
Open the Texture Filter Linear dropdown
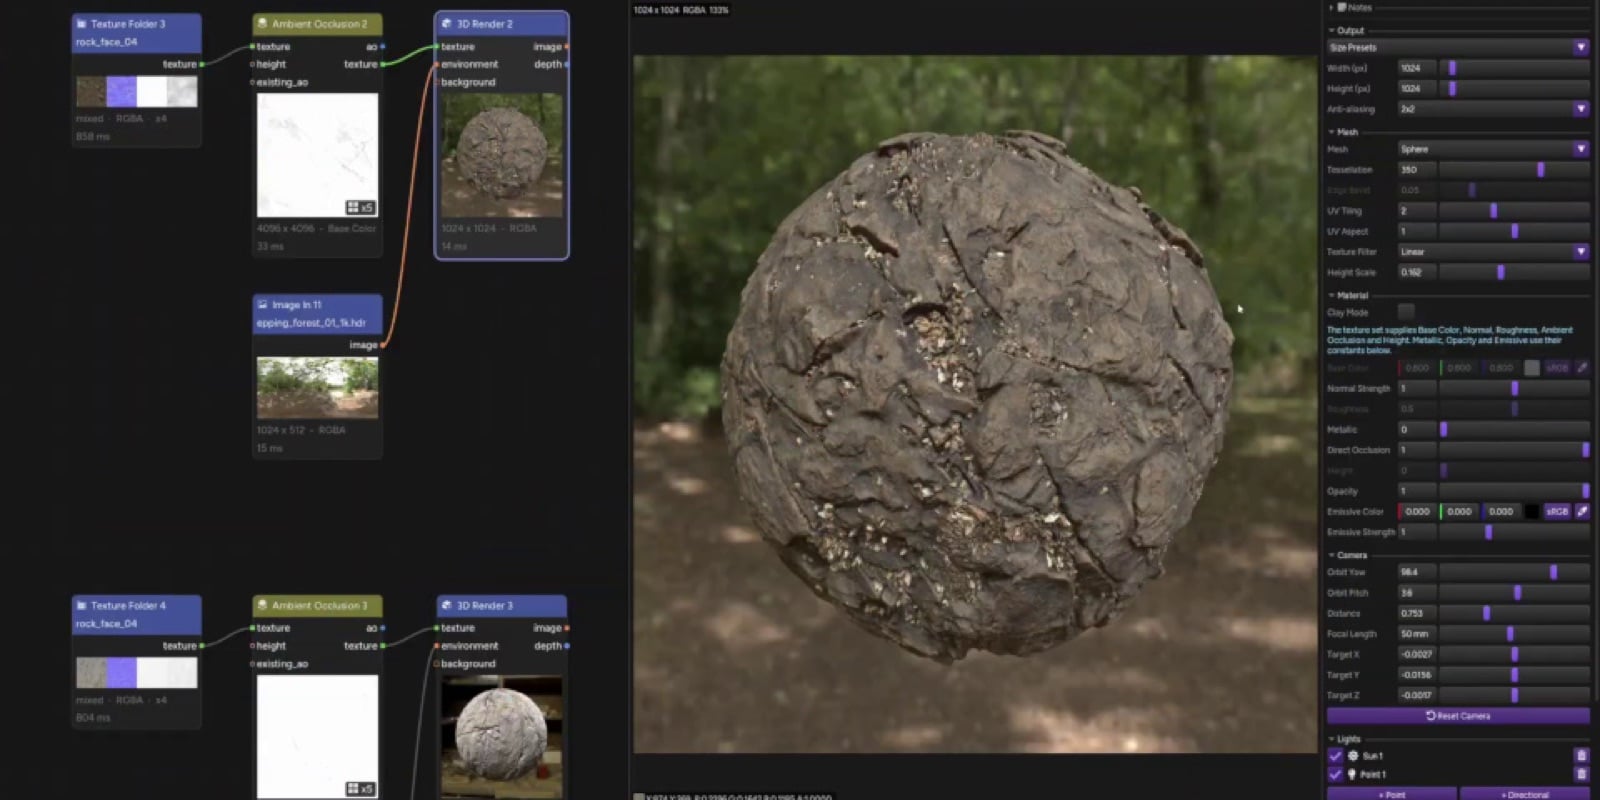[1494, 252]
